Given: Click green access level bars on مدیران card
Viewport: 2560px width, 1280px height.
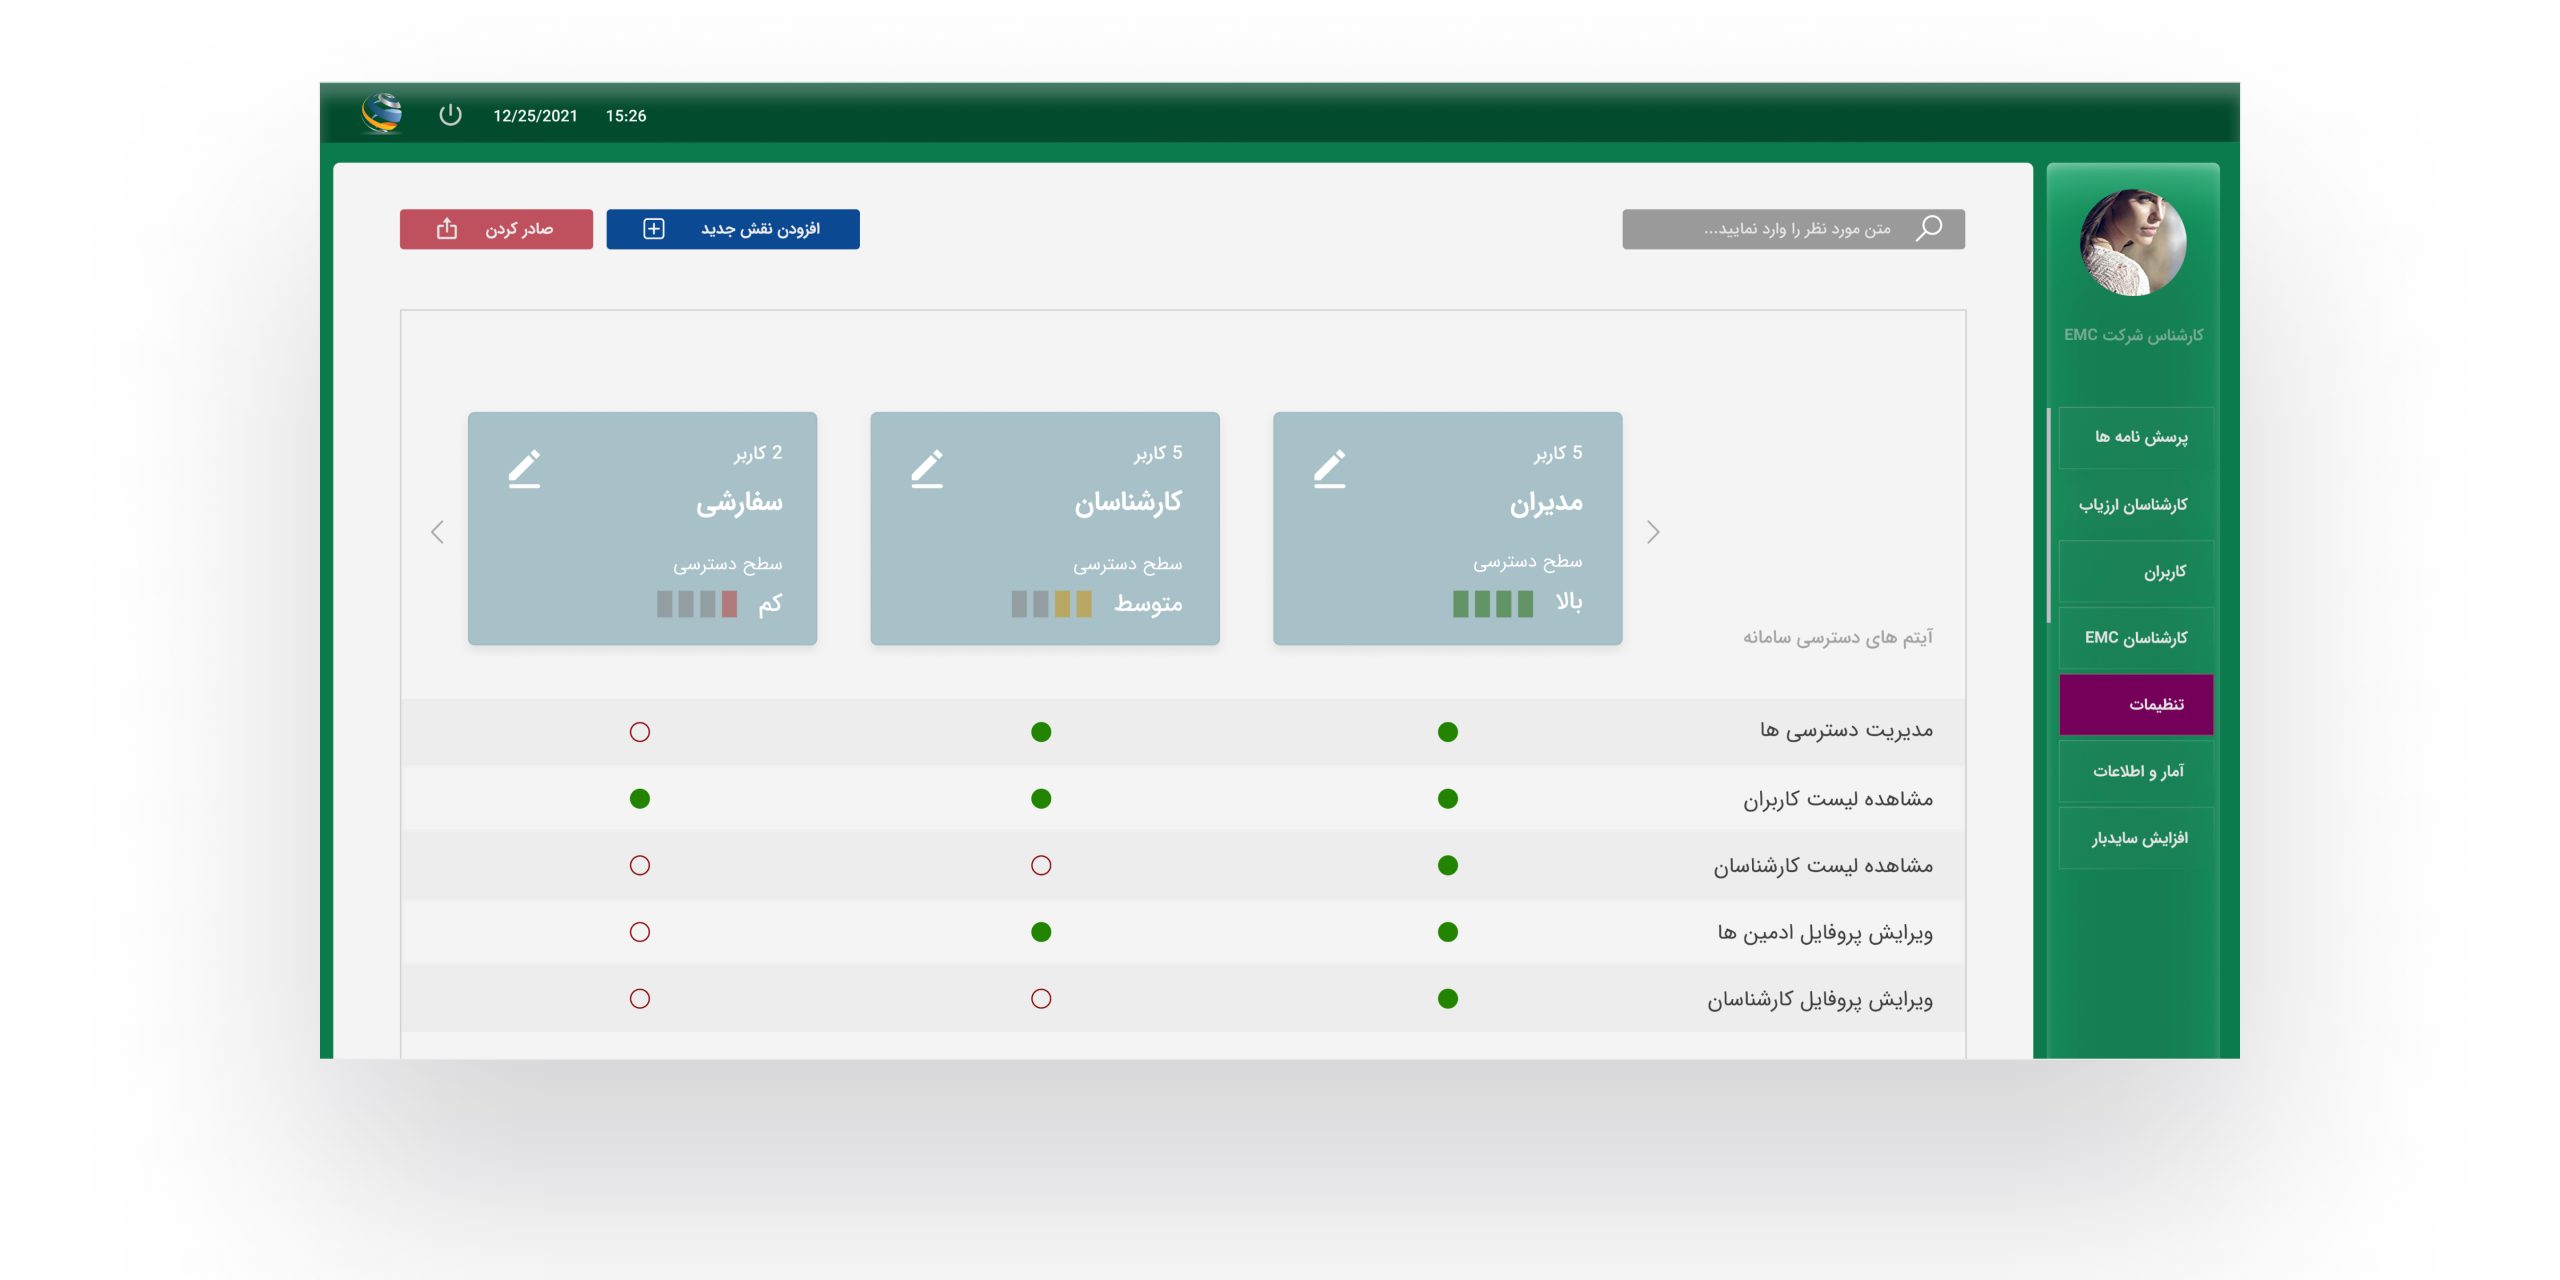Looking at the screenshot, I should 1492,603.
